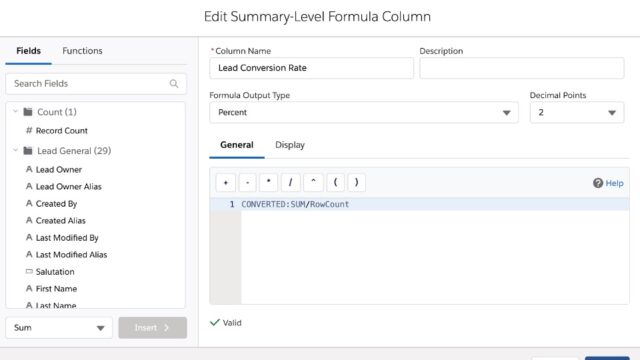Open the Decimal Points dropdown

[x=577, y=113]
